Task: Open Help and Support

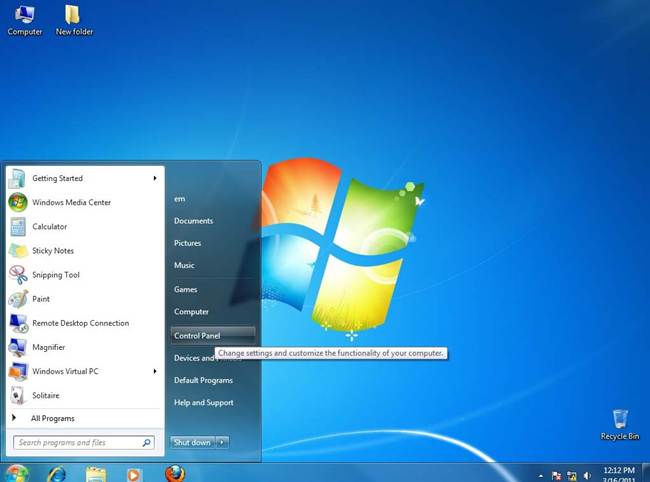Action: [x=204, y=402]
